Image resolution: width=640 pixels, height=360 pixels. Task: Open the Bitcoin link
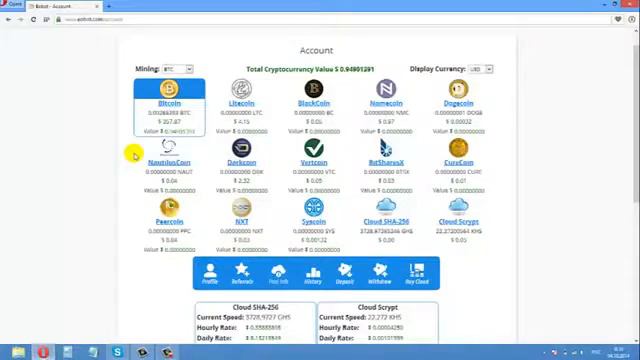point(169,103)
